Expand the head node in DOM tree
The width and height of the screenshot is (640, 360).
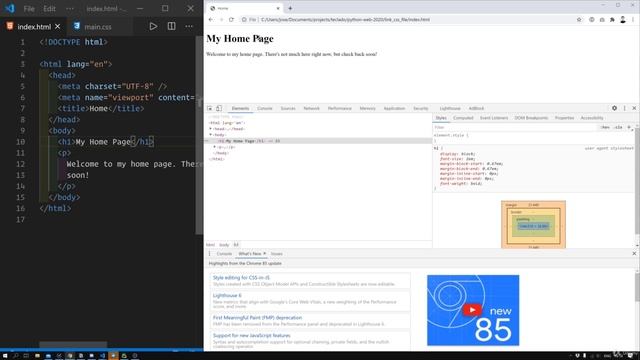pos(211,129)
